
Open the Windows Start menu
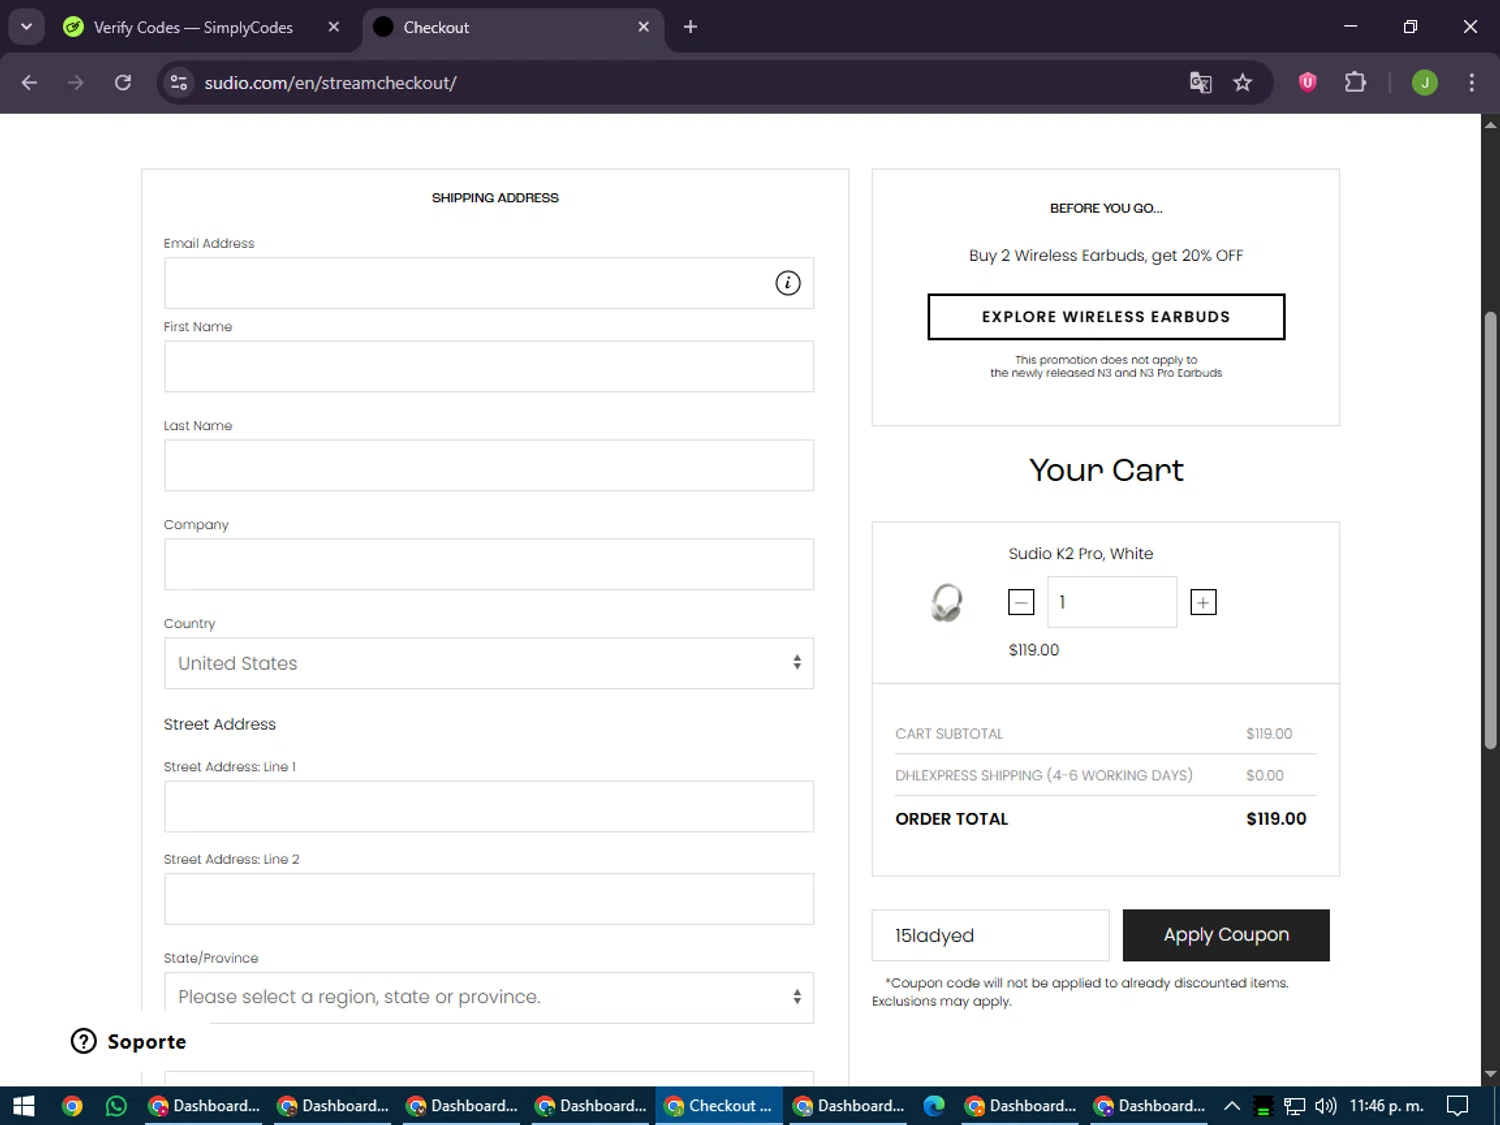24,1106
